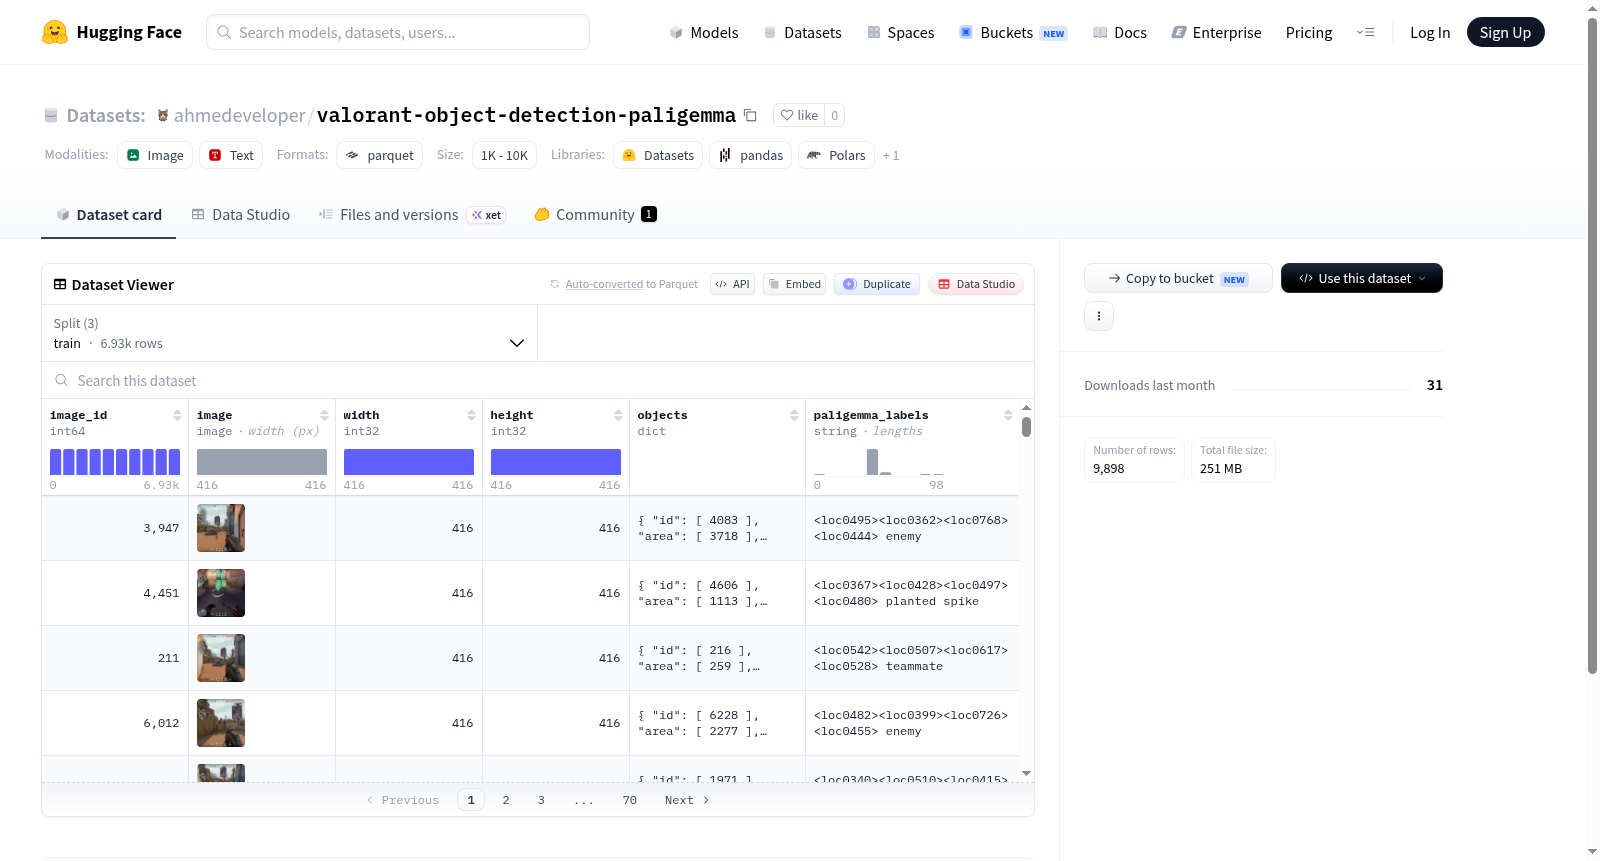1600x861 pixels.
Task: Go to page 3 of the dataset
Action: [541, 800]
